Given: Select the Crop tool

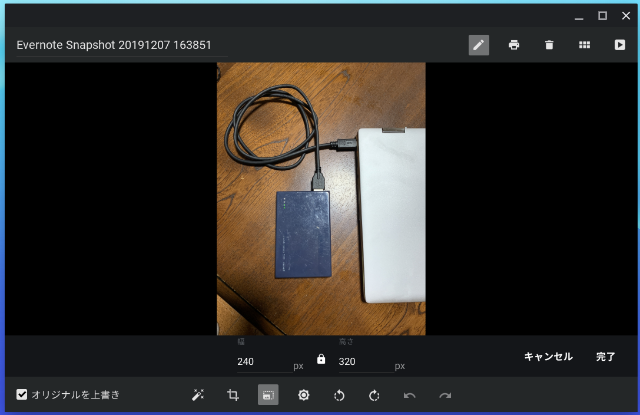Looking at the screenshot, I should (x=233, y=395).
